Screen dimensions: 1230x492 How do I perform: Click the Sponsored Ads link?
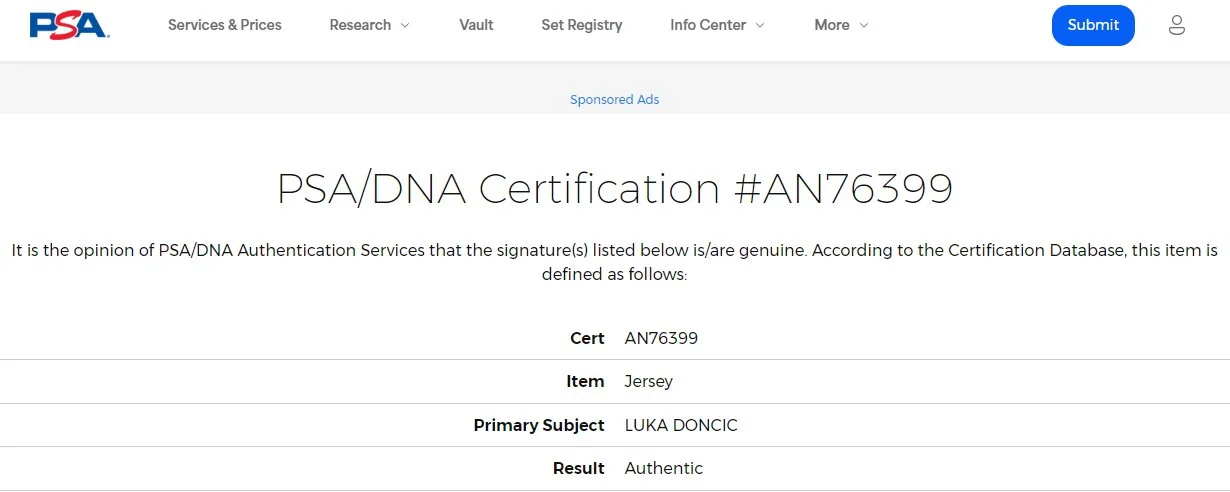click(x=614, y=99)
